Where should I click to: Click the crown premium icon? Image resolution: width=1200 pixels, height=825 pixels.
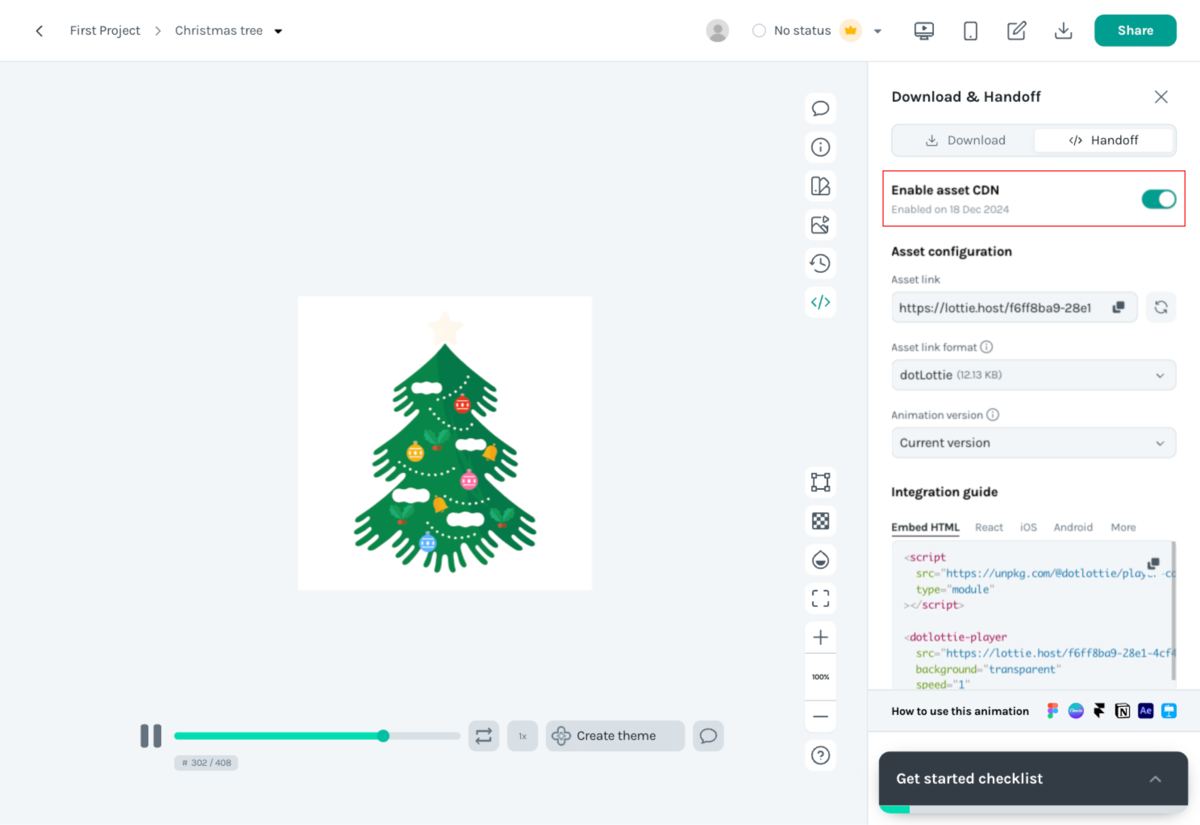click(851, 30)
